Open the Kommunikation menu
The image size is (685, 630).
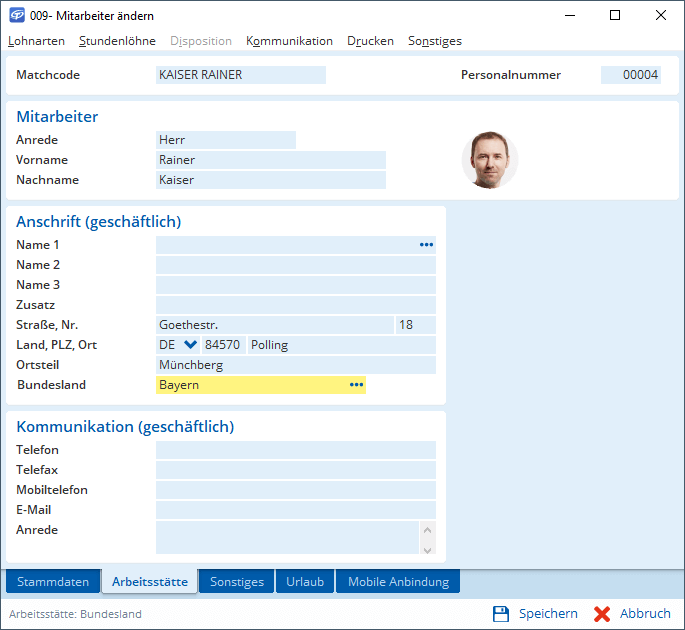point(289,41)
